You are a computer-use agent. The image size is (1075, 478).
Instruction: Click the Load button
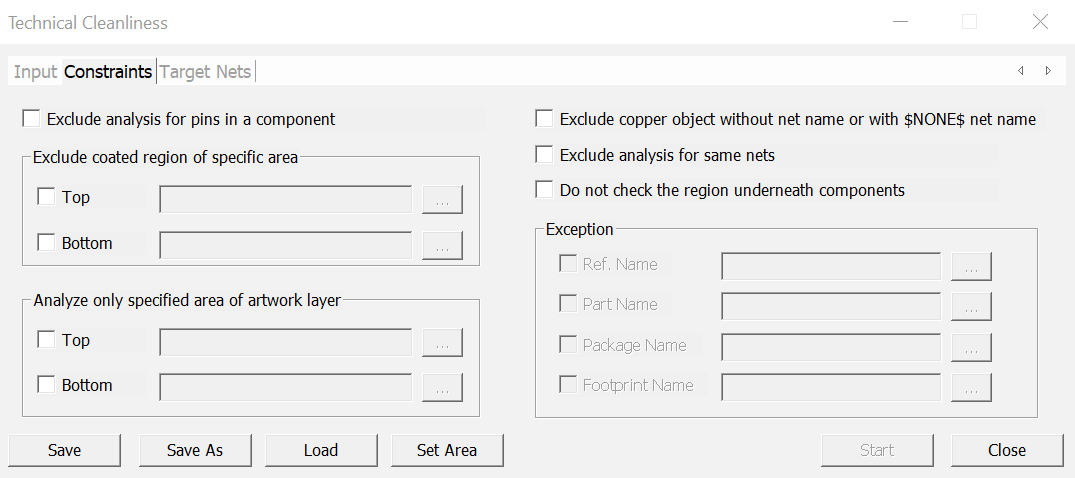(321, 450)
